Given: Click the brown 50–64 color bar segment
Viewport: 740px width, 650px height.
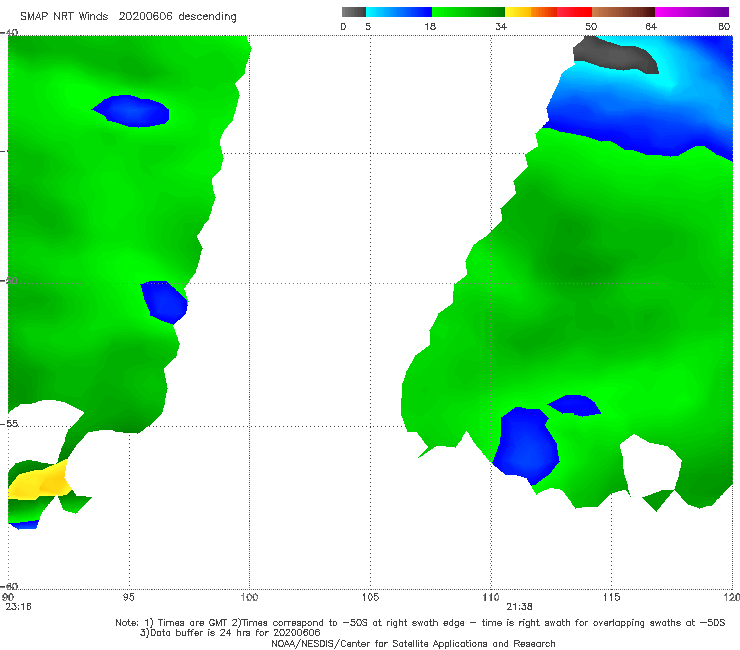Looking at the screenshot, I should coord(623,12).
